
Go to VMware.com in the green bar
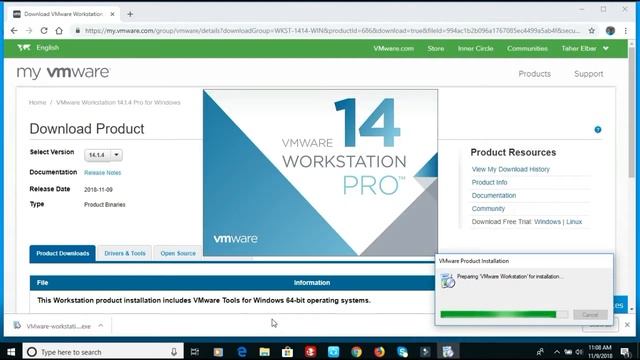pyautogui.click(x=393, y=48)
